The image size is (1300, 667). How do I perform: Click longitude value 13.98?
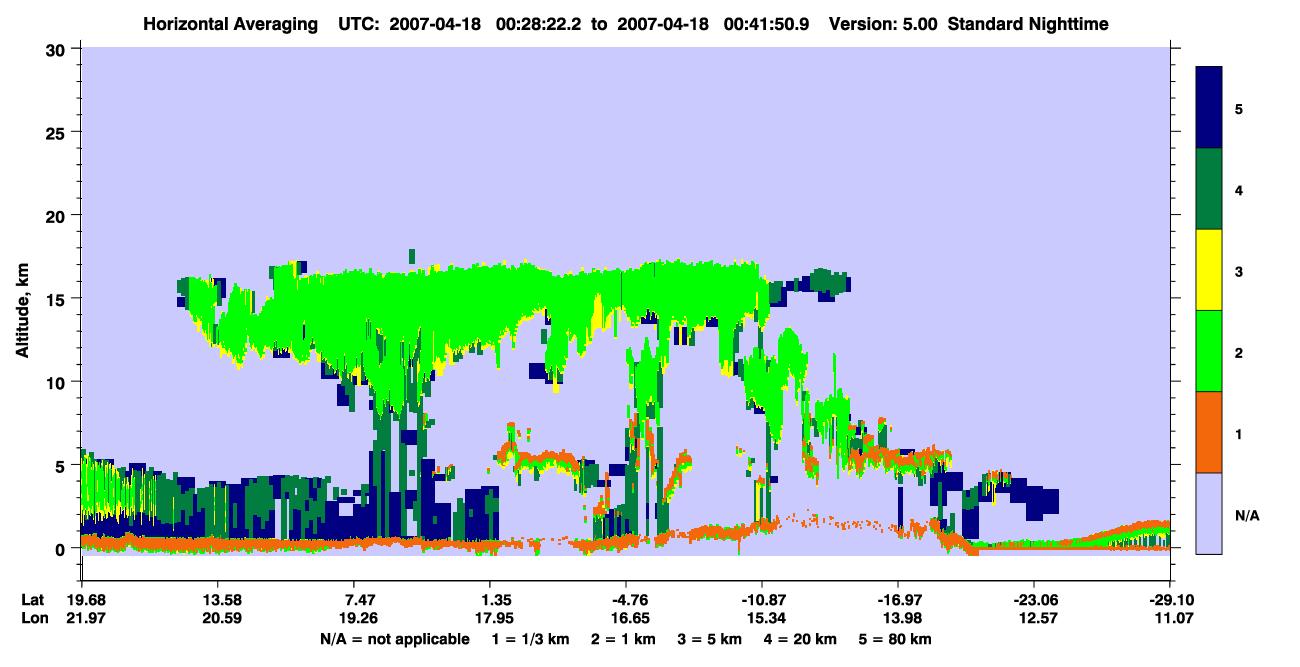[x=901, y=618]
